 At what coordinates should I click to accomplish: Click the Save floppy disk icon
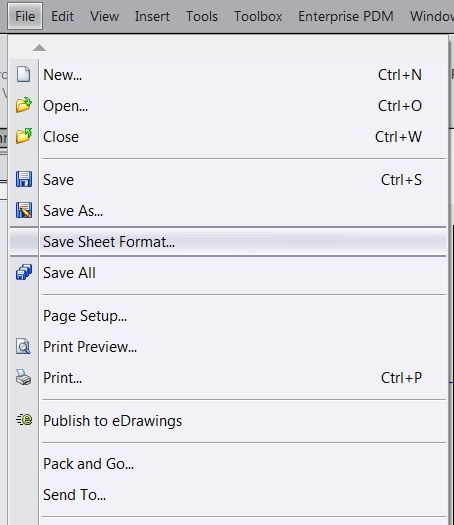(24, 179)
